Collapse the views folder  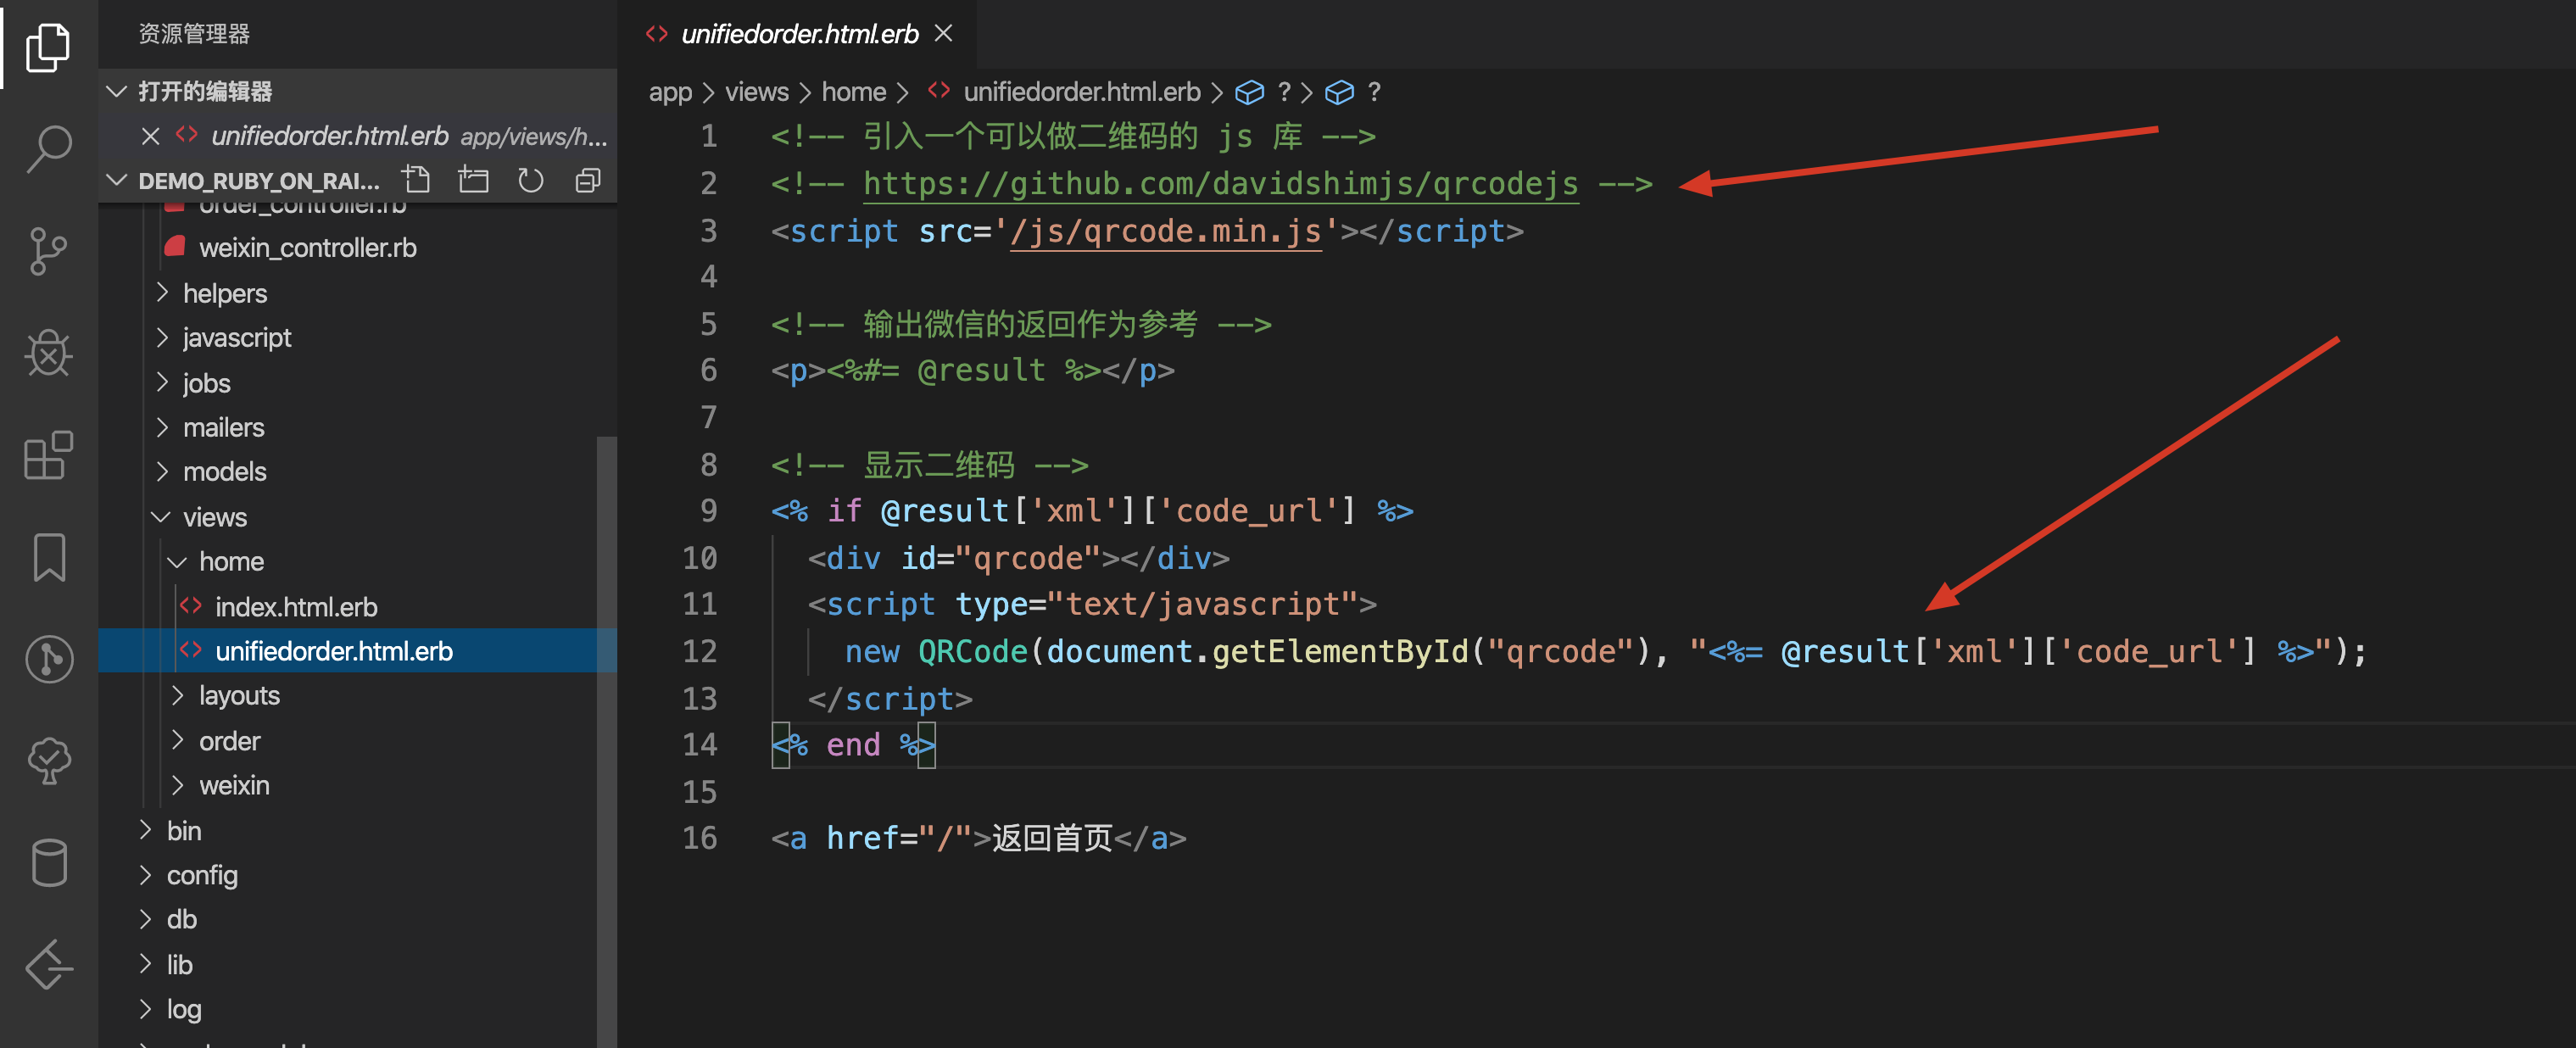coord(214,517)
